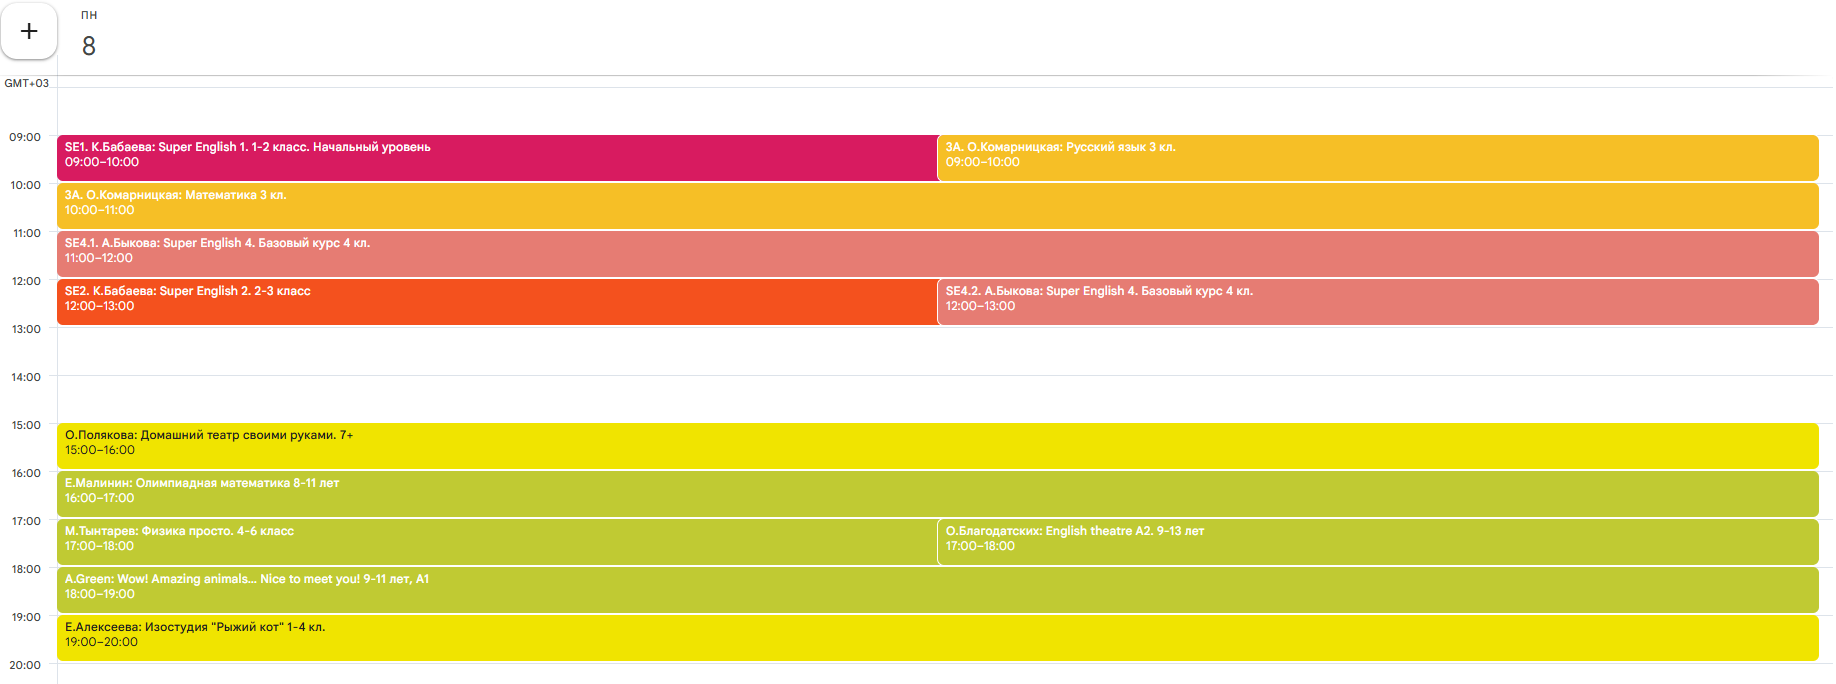Open Русский язык 3 кл. event
Viewport: 1836px width, 684px height.
click(x=1377, y=157)
